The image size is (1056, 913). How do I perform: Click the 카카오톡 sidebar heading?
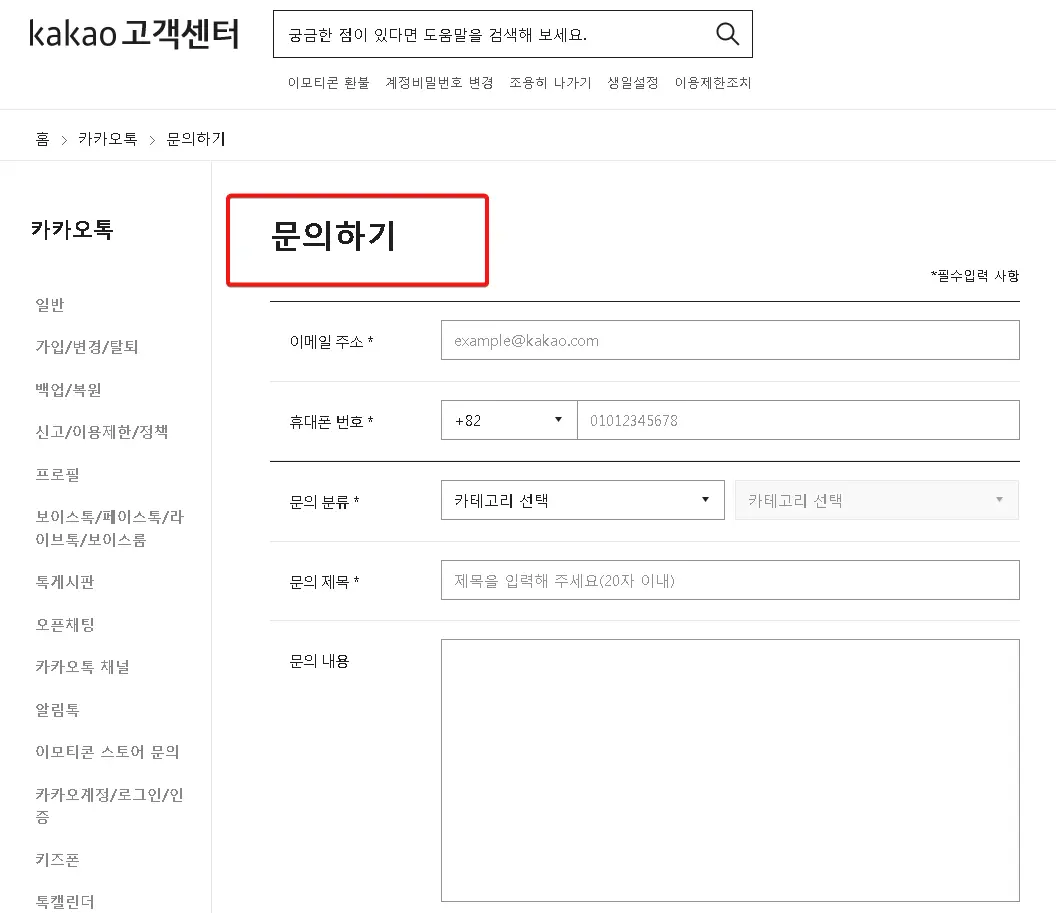pos(72,230)
